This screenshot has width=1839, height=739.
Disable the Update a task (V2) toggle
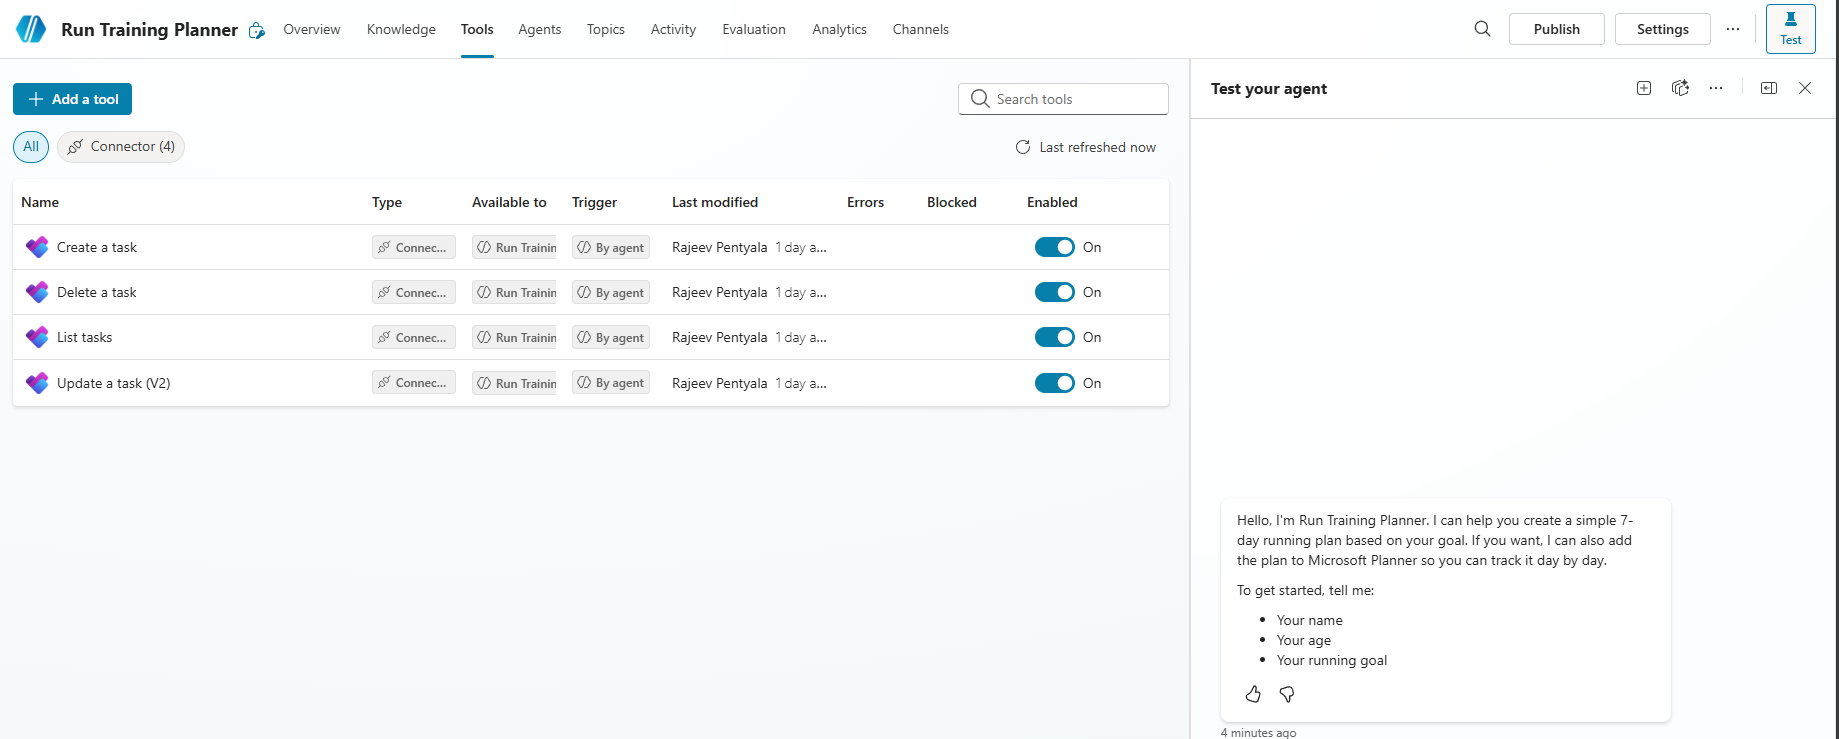click(x=1054, y=383)
